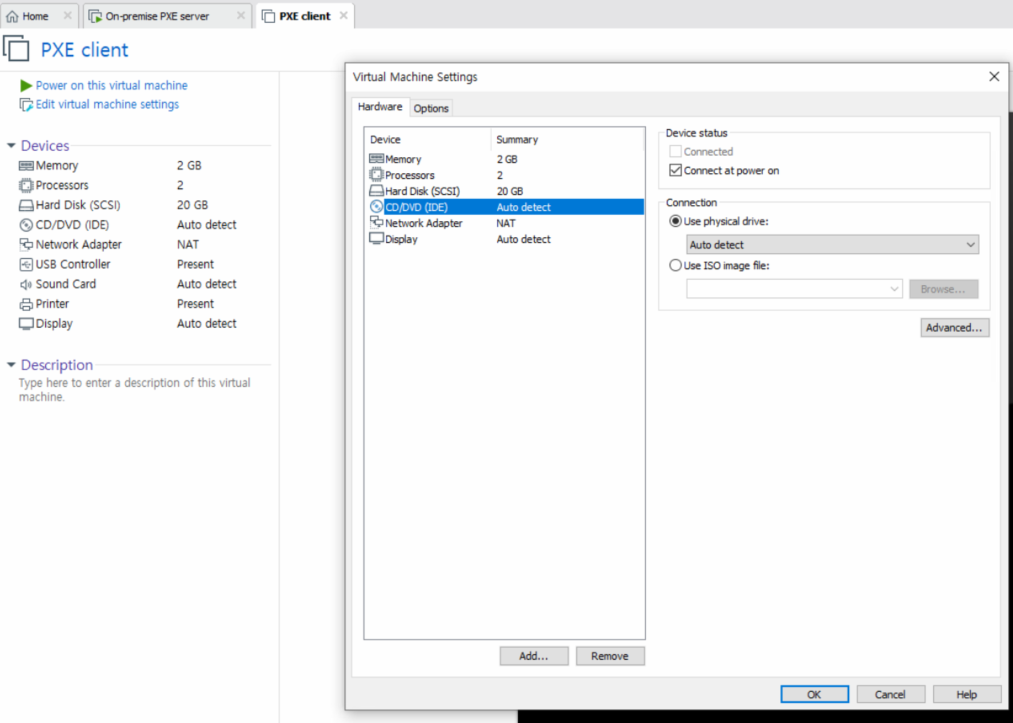Click the NAT value in Devices panel
The height and width of the screenshot is (723, 1013).
(x=188, y=245)
